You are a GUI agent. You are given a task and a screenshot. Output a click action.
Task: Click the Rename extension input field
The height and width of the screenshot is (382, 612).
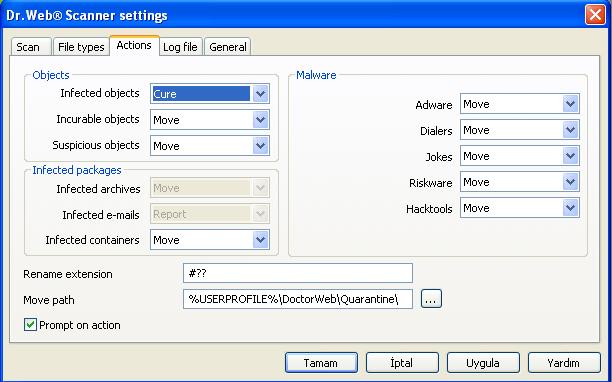[298, 273]
